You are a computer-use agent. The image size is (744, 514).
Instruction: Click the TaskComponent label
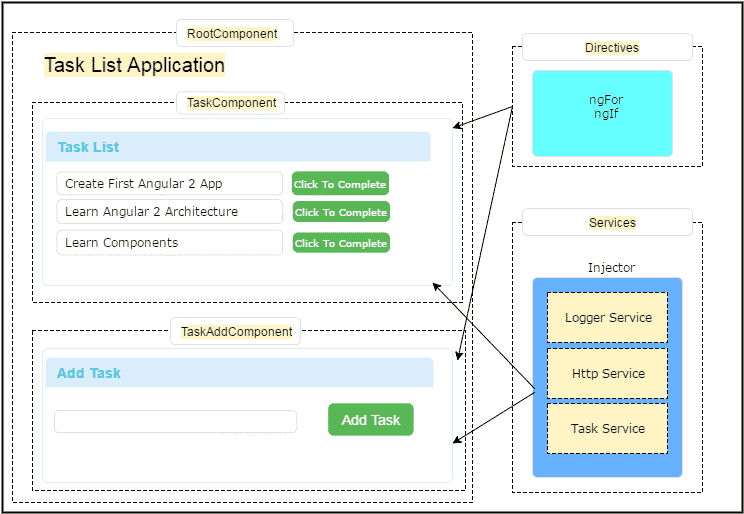[x=232, y=102]
